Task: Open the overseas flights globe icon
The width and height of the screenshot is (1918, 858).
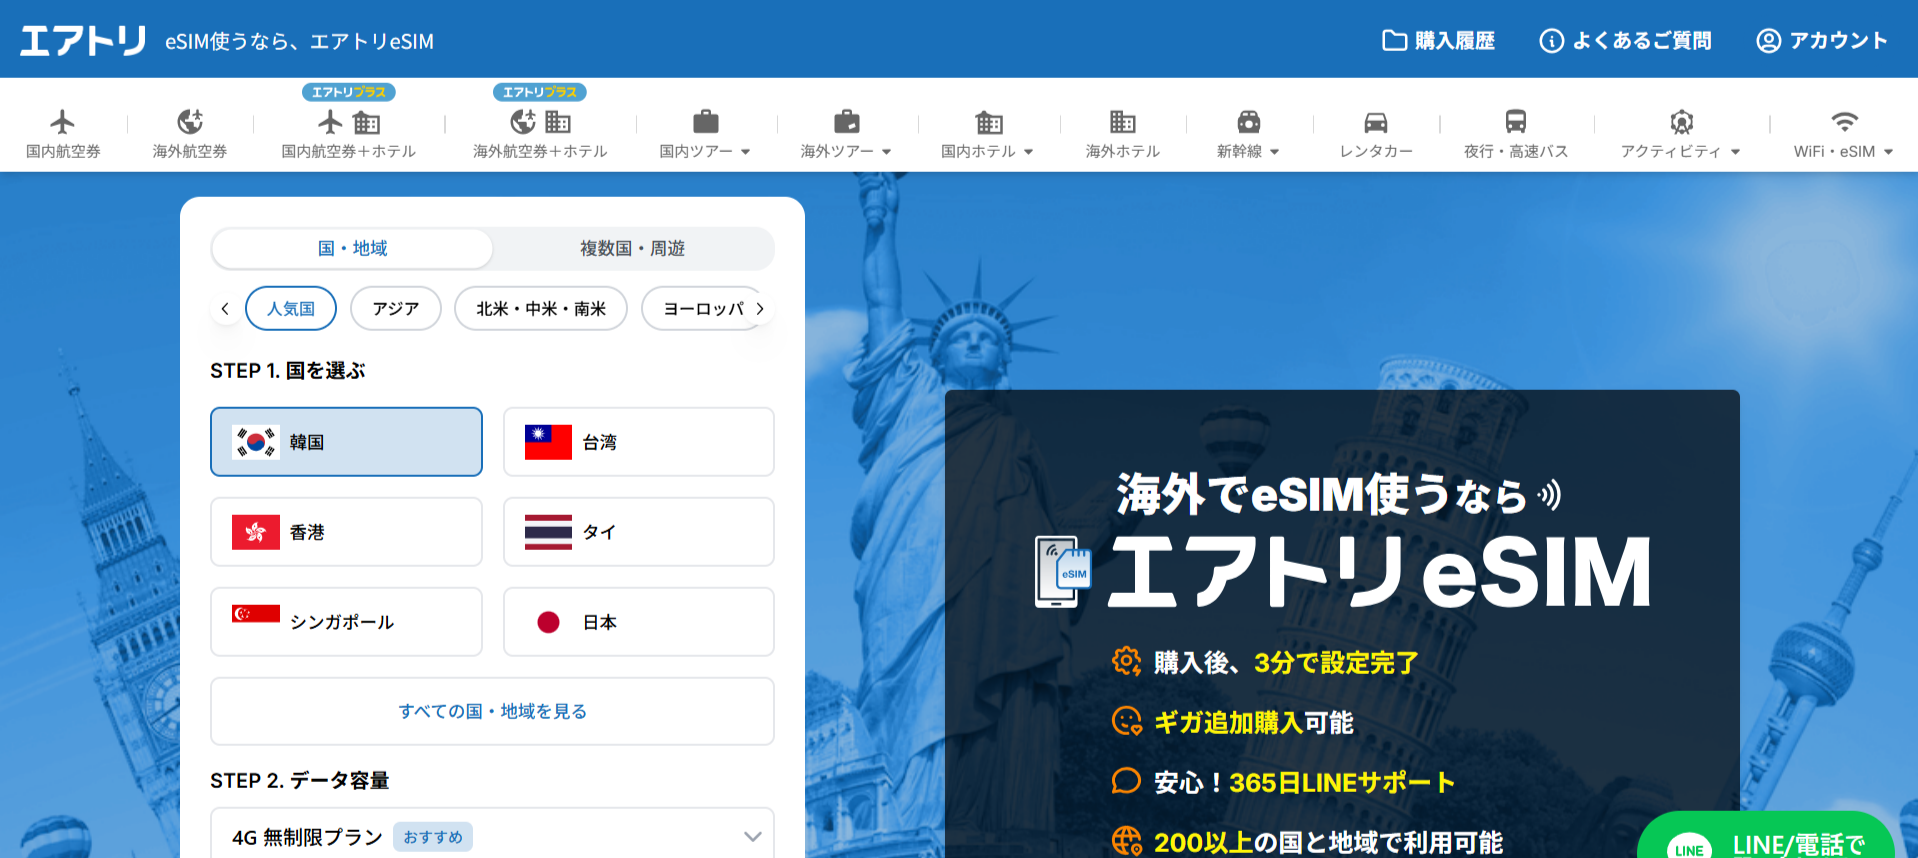Action: click(189, 122)
